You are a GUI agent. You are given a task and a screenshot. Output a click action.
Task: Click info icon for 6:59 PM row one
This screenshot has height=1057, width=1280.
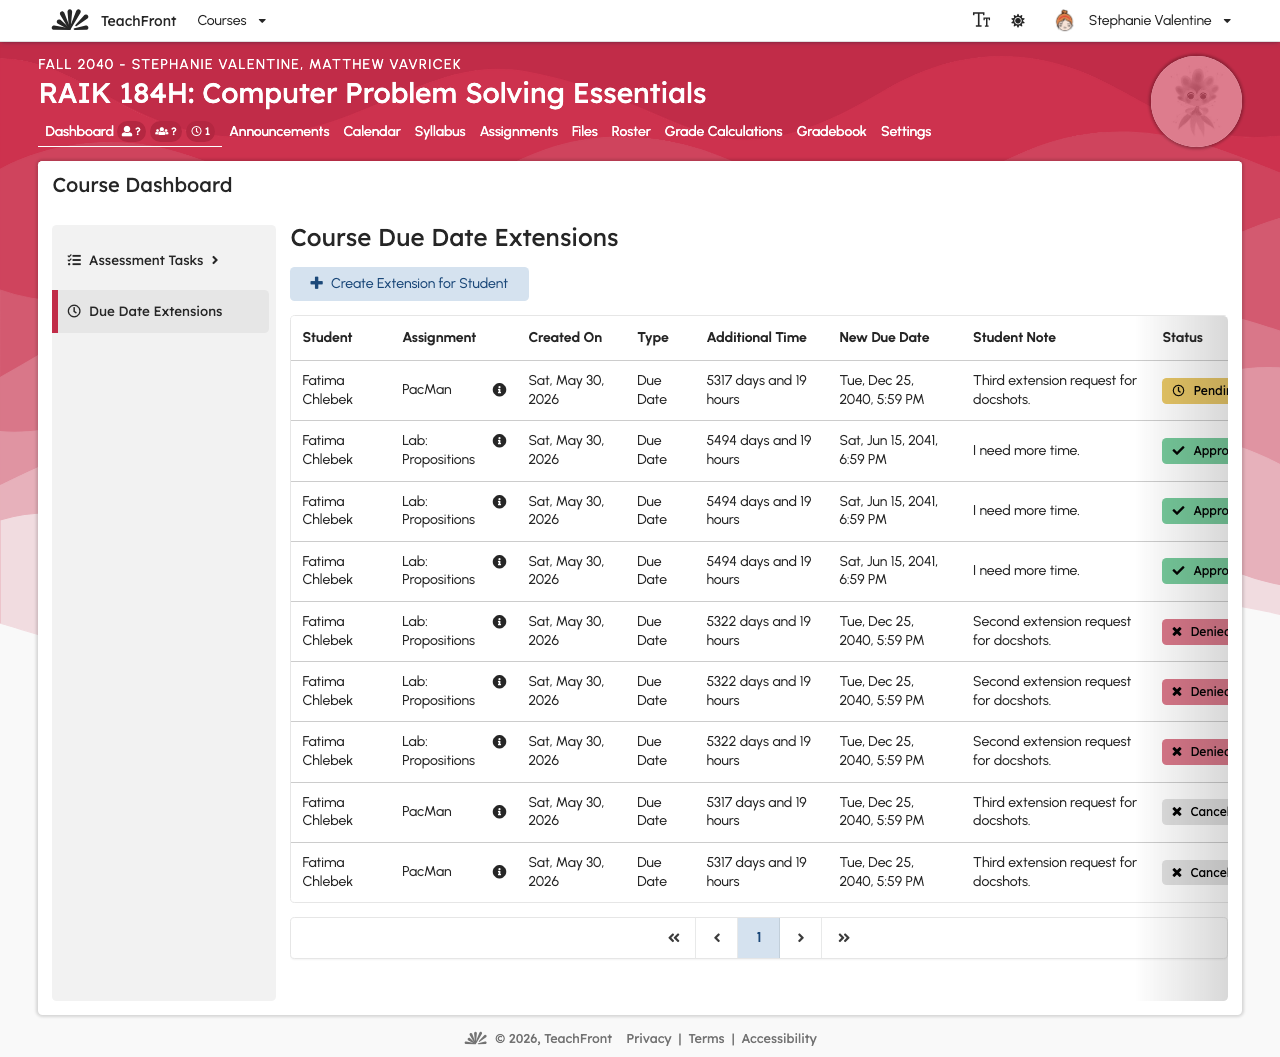click(499, 441)
